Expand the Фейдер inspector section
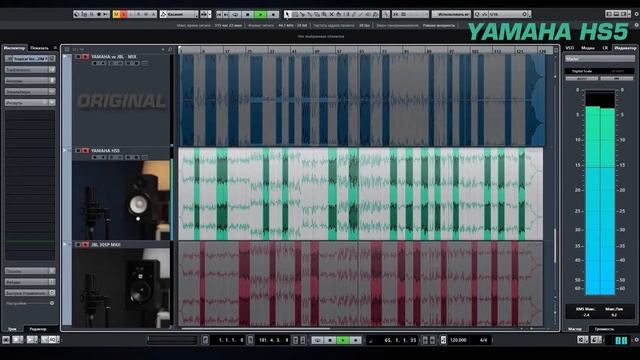 (x=30, y=282)
